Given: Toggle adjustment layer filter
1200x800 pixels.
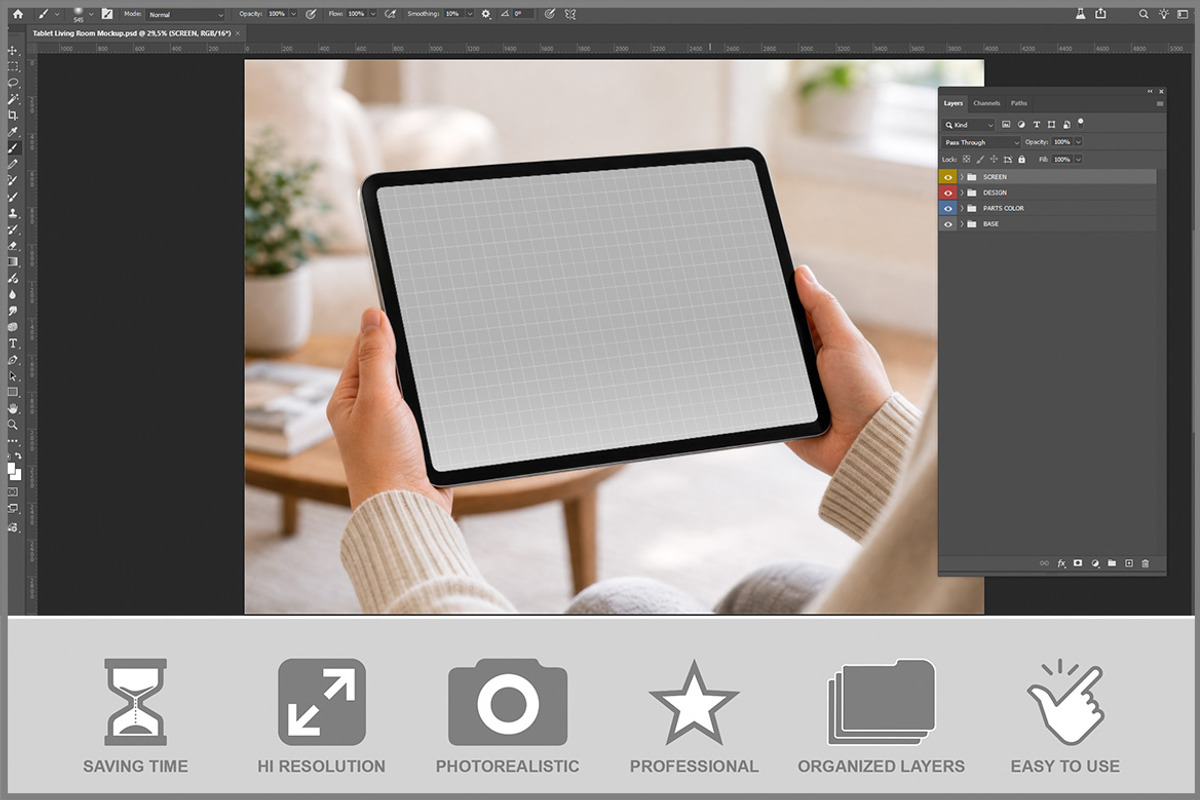Looking at the screenshot, I should coord(1021,125).
